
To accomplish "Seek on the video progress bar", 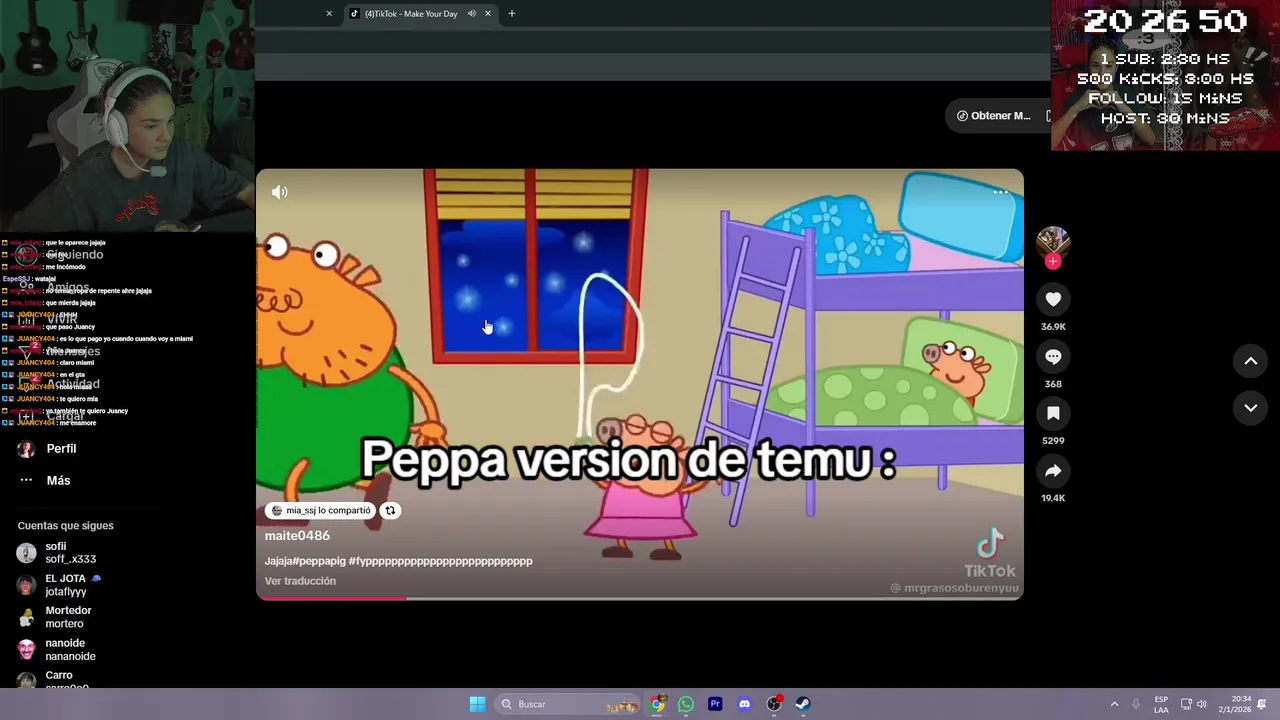I will (x=640, y=598).
